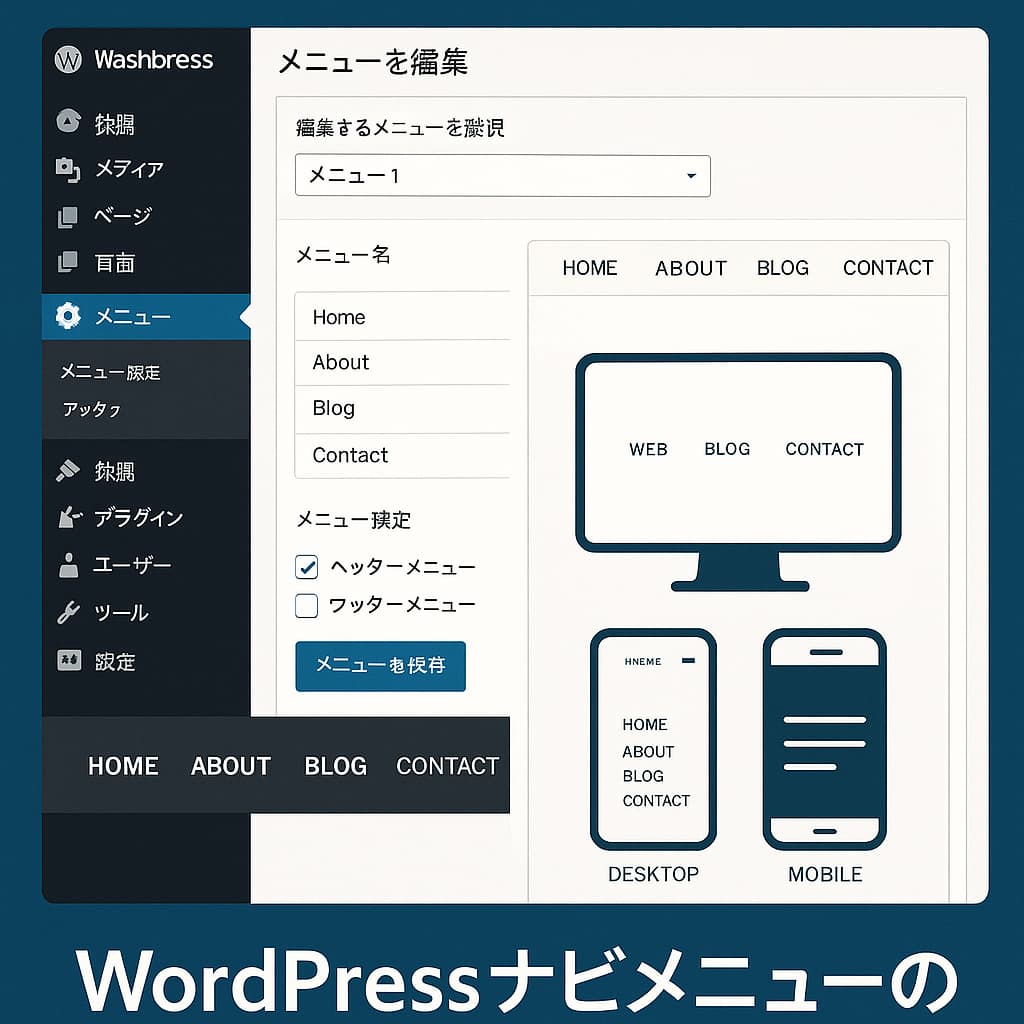Click the dark MOBILE phone illustration

824,739
